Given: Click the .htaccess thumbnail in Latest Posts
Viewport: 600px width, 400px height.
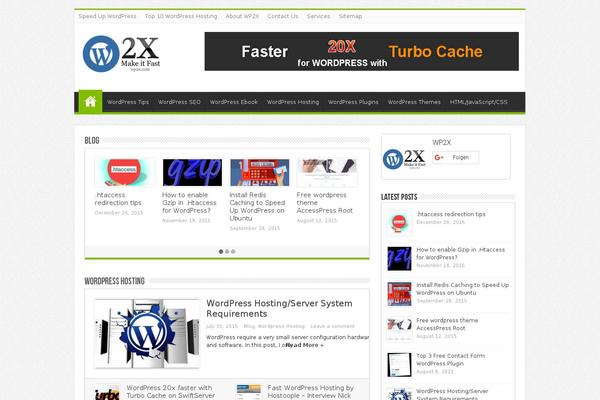Looking at the screenshot, I should (399, 223).
